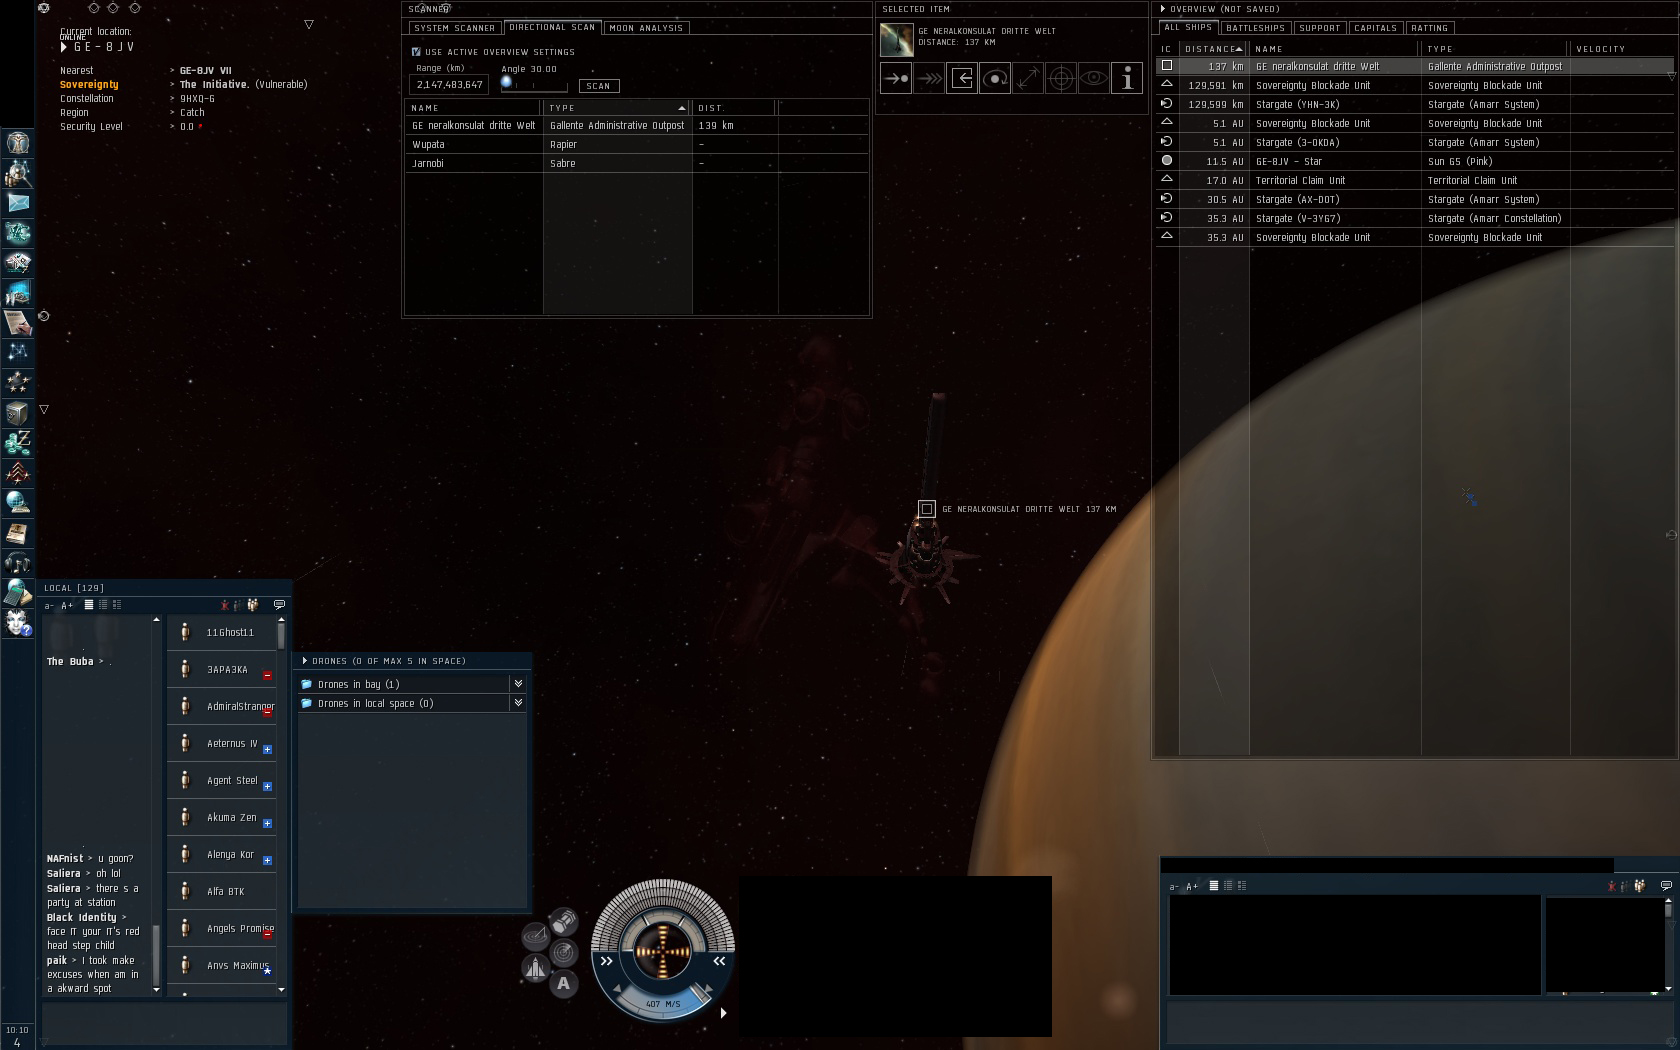Click the Keep at Range arrow icon
This screenshot has width=1680, height=1050.
(1028, 78)
